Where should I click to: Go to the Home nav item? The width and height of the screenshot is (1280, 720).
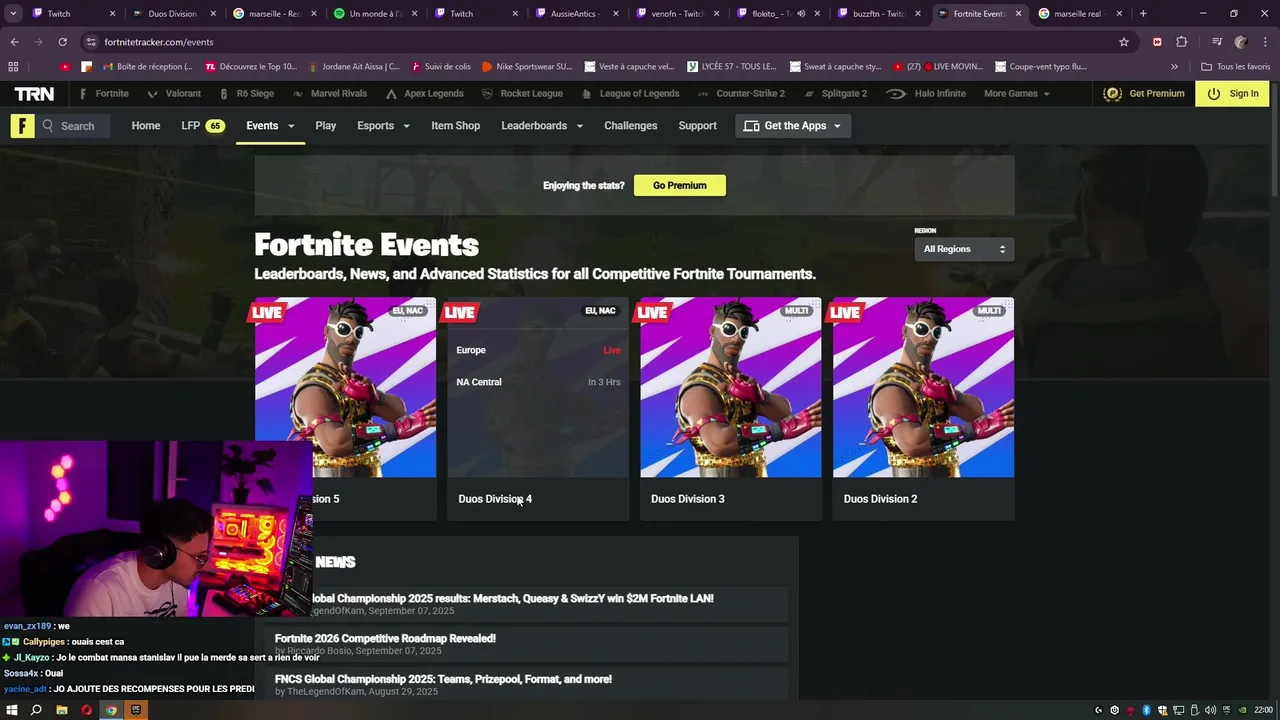click(x=146, y=126)
